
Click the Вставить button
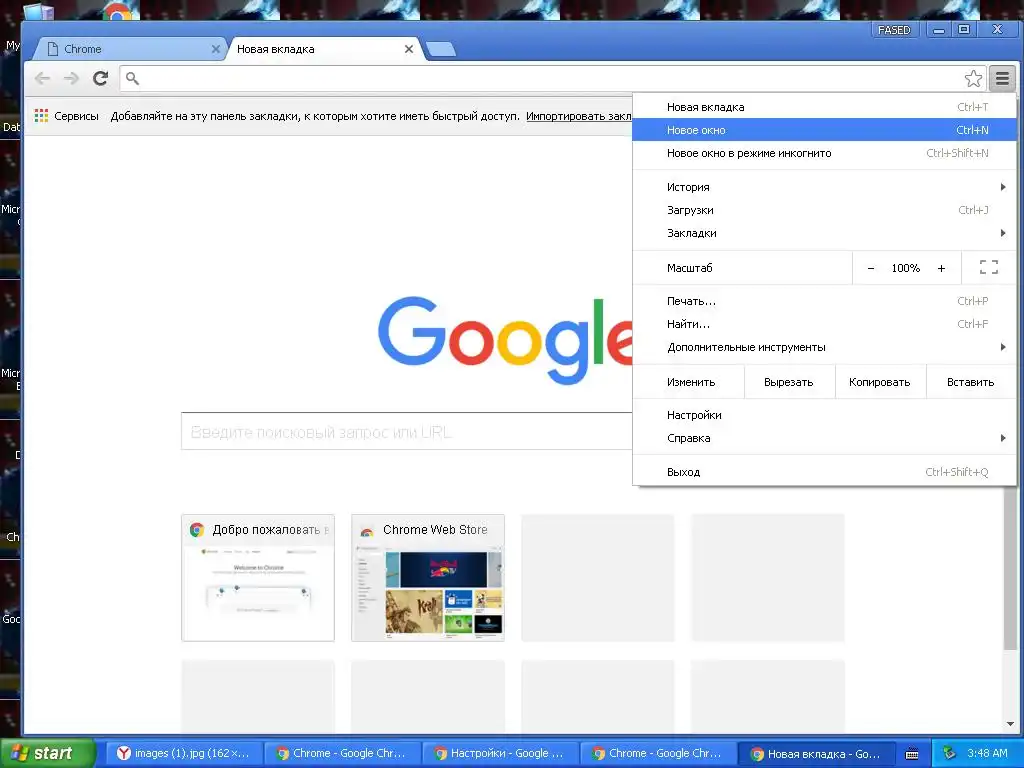tap(970, 382)
